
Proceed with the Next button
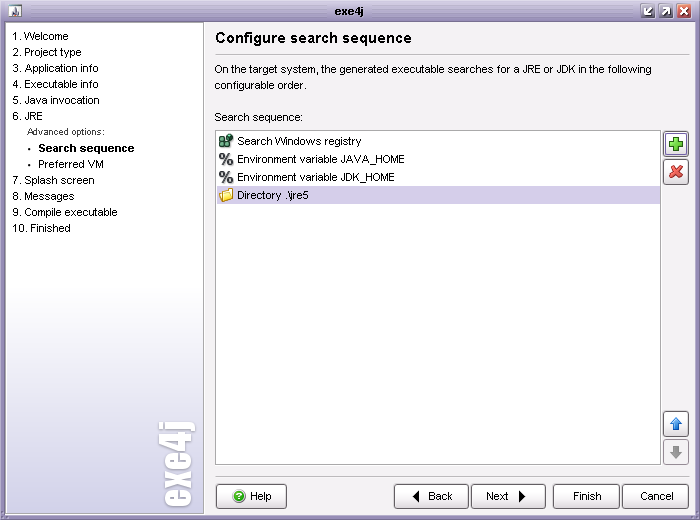pyautogui.click(x=508, y=496)
